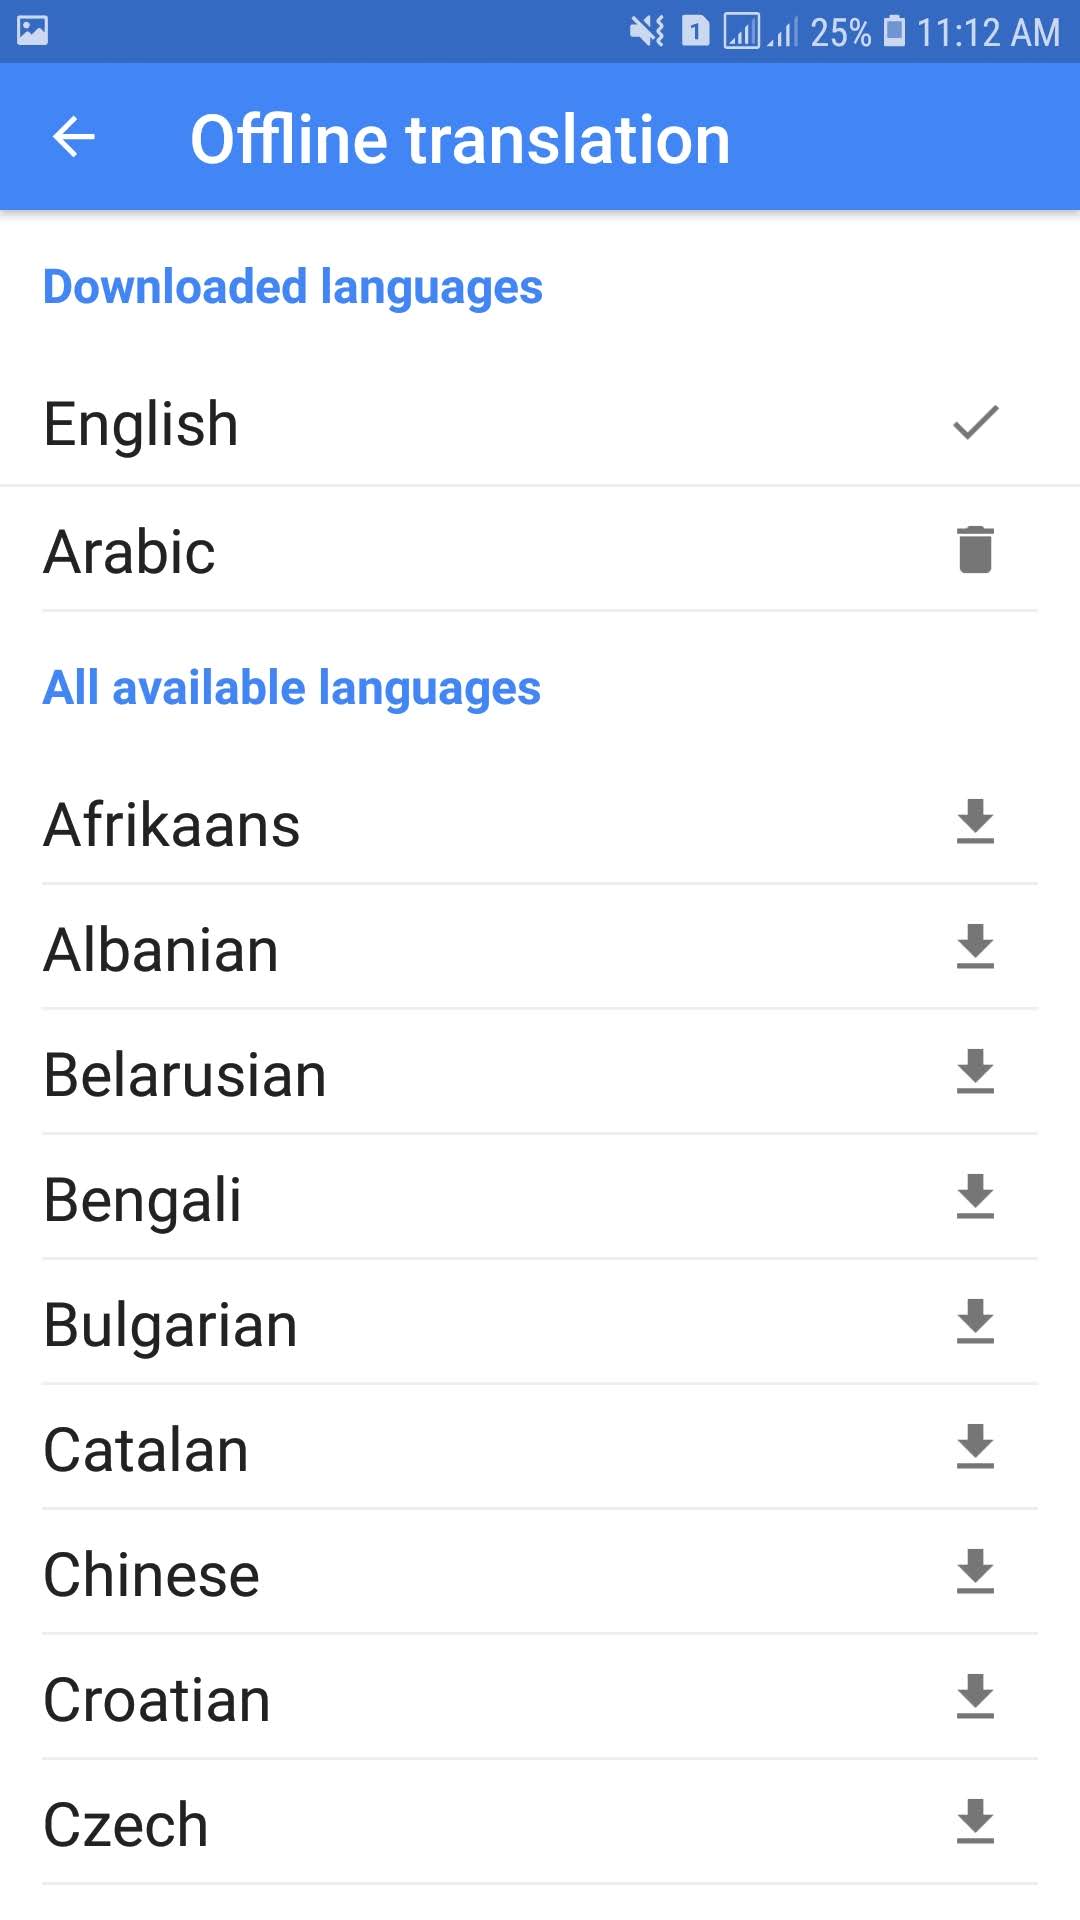Download the Afrikaans language pack
Viewport: 1080px width, 1920px height.
point(975,822)
